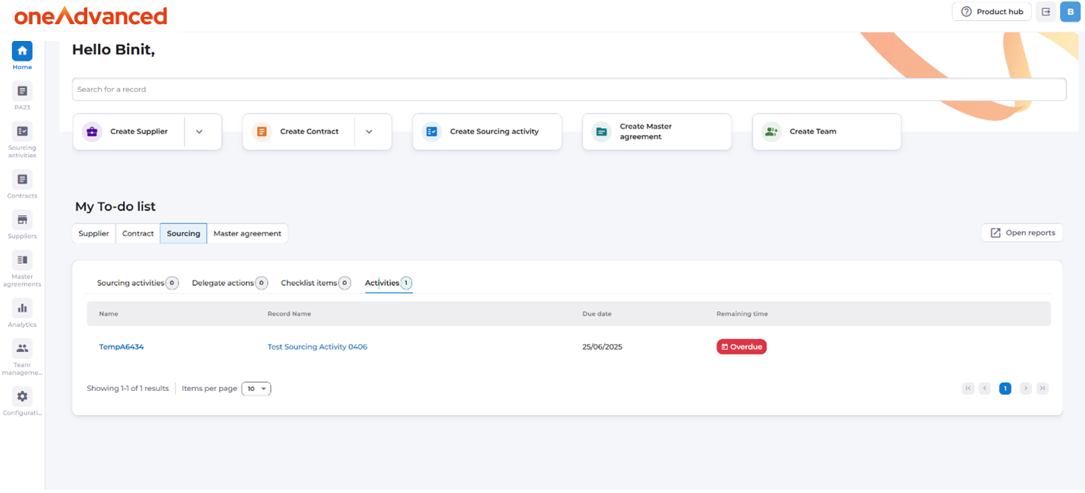Click the Create Team people icon

[772, 132]
